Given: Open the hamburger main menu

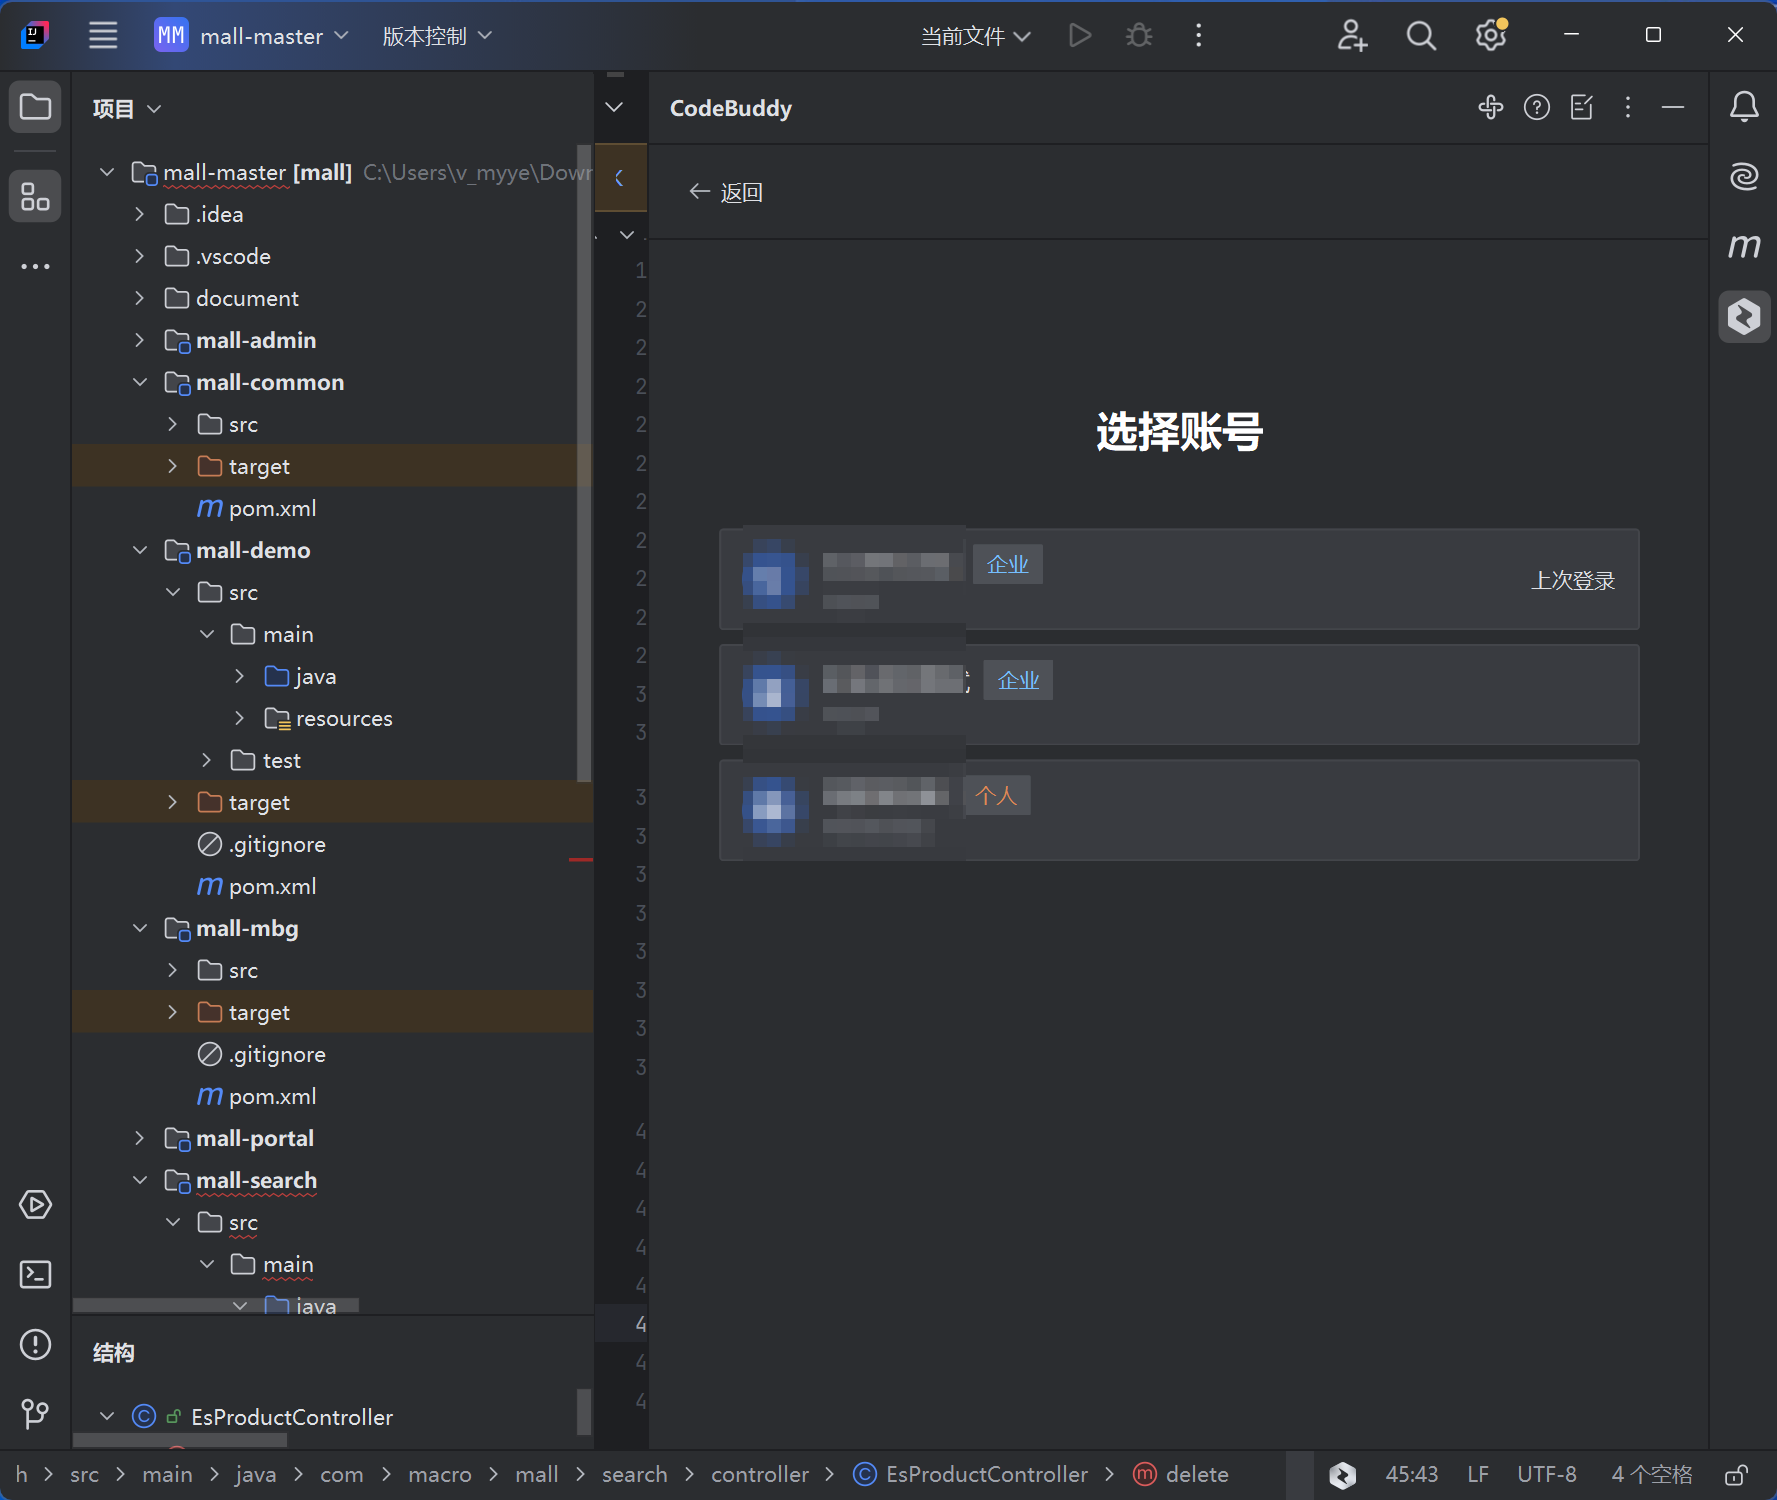Looking at the screenshot, I should (x=102, y=35).
